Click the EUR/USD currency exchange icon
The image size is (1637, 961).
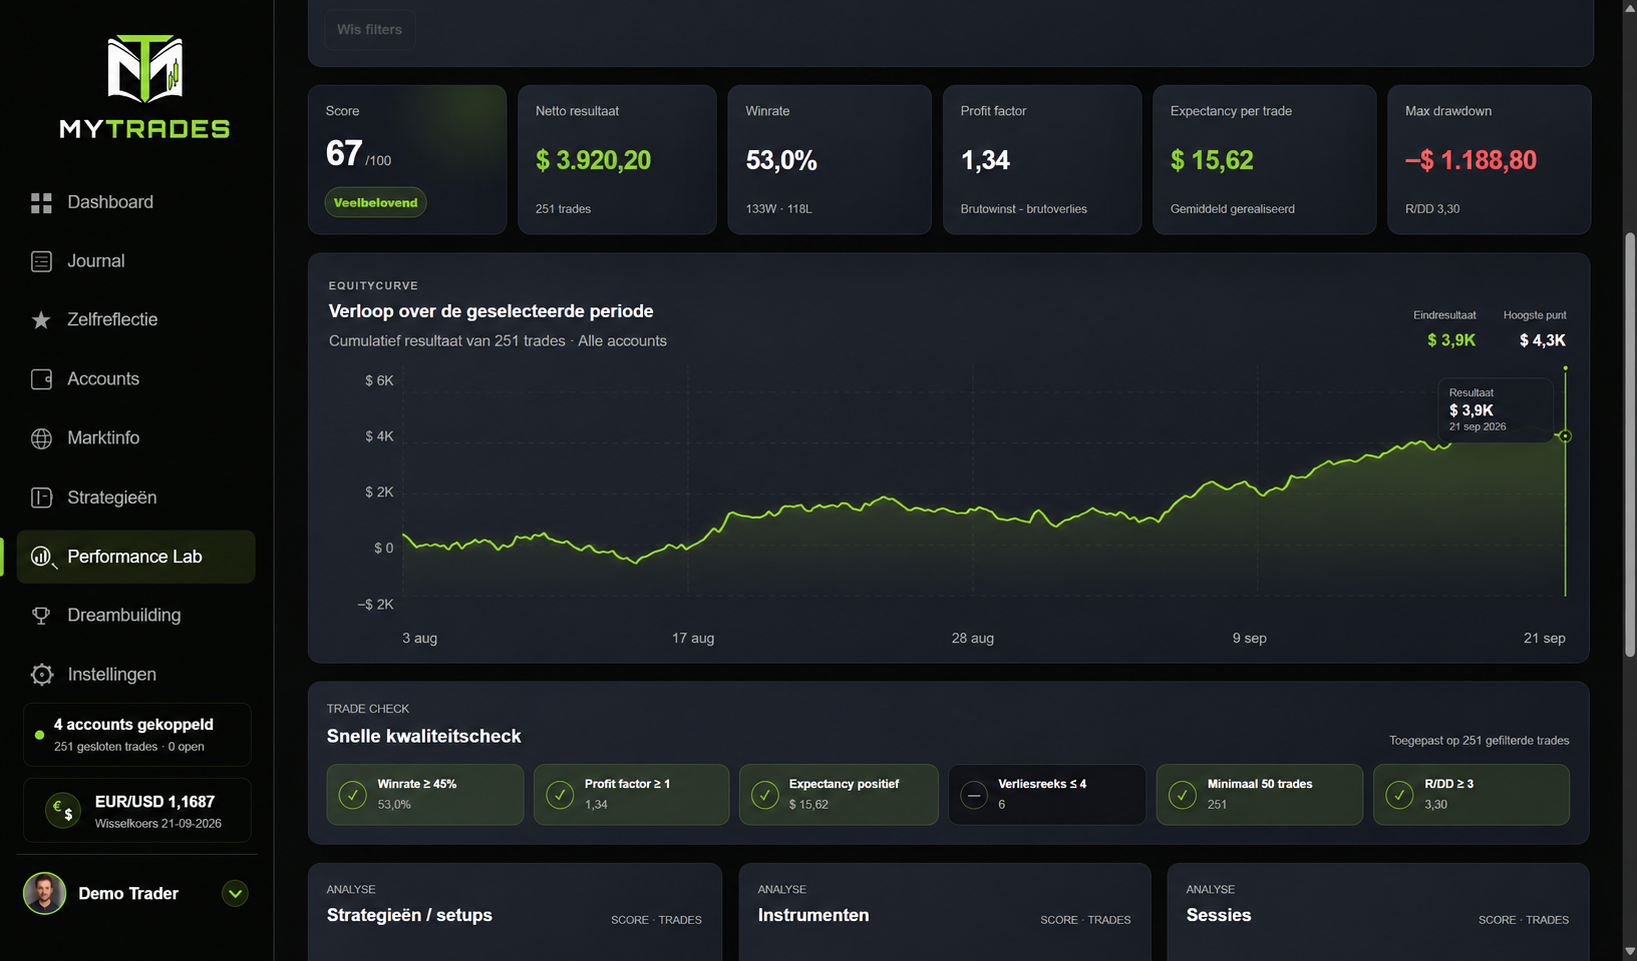63,810
